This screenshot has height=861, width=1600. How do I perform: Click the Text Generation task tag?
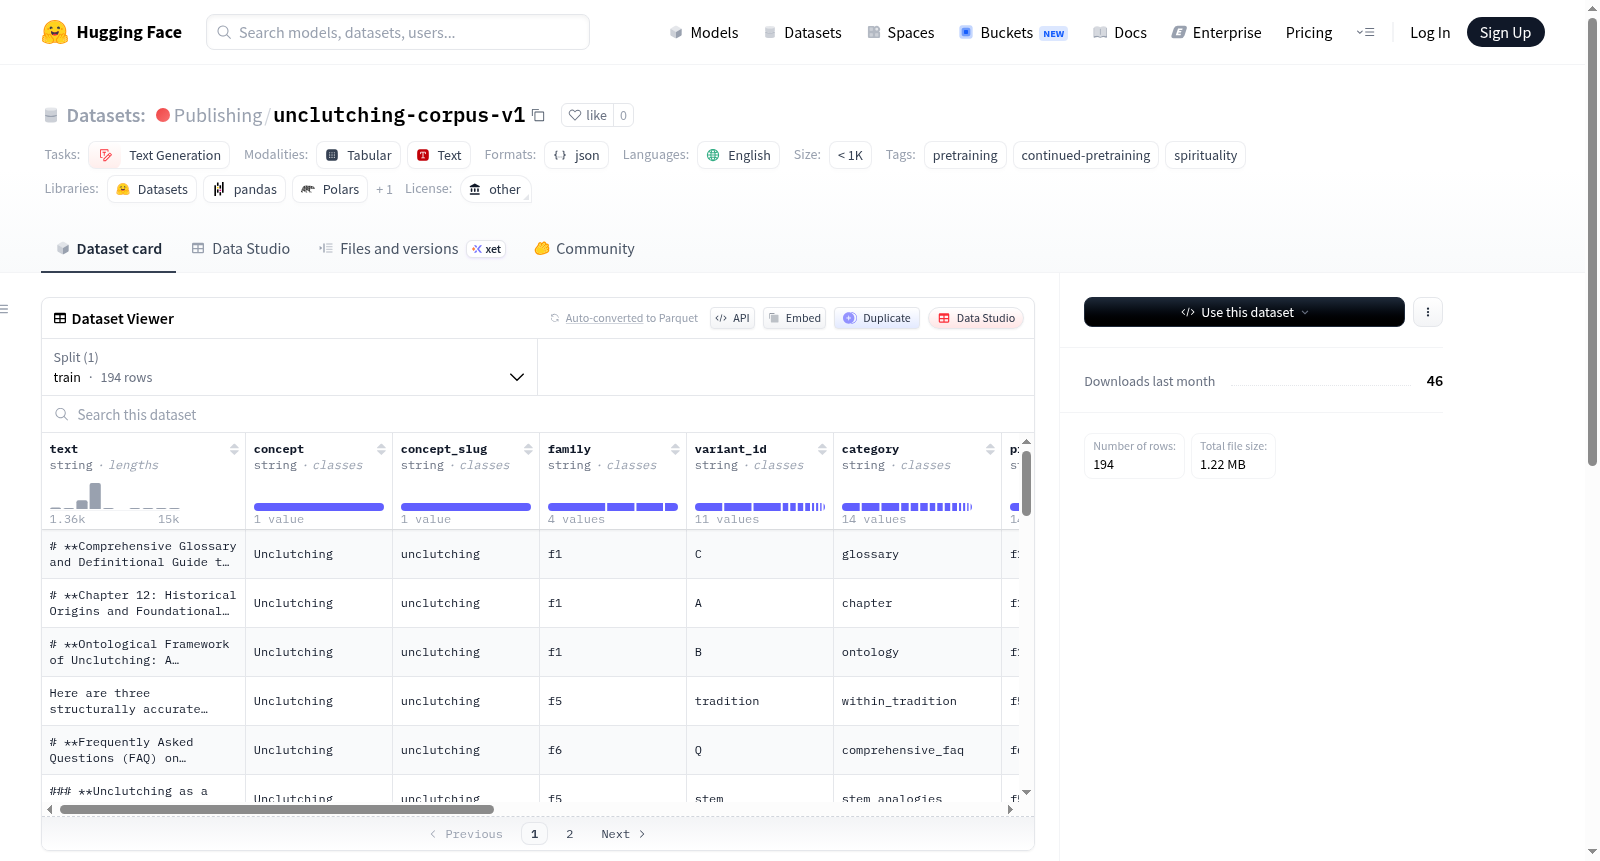point(159,155)
